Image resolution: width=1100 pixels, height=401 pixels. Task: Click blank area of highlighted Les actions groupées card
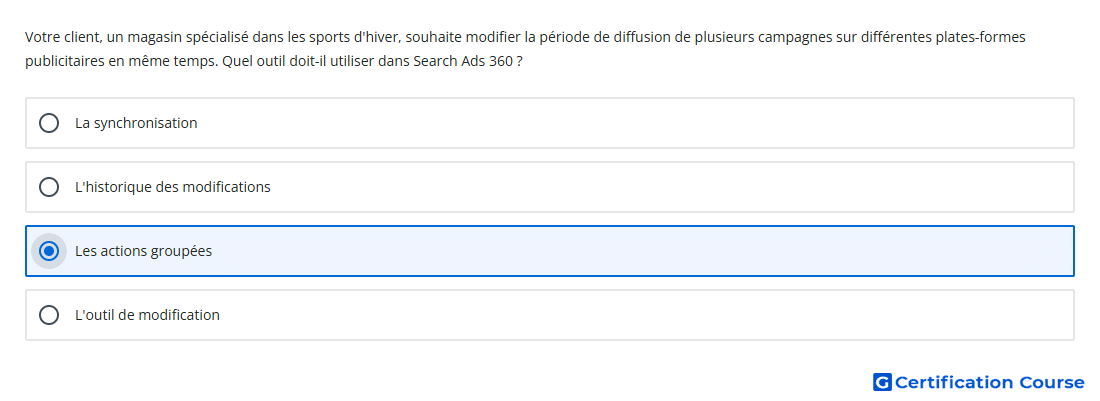631,251
